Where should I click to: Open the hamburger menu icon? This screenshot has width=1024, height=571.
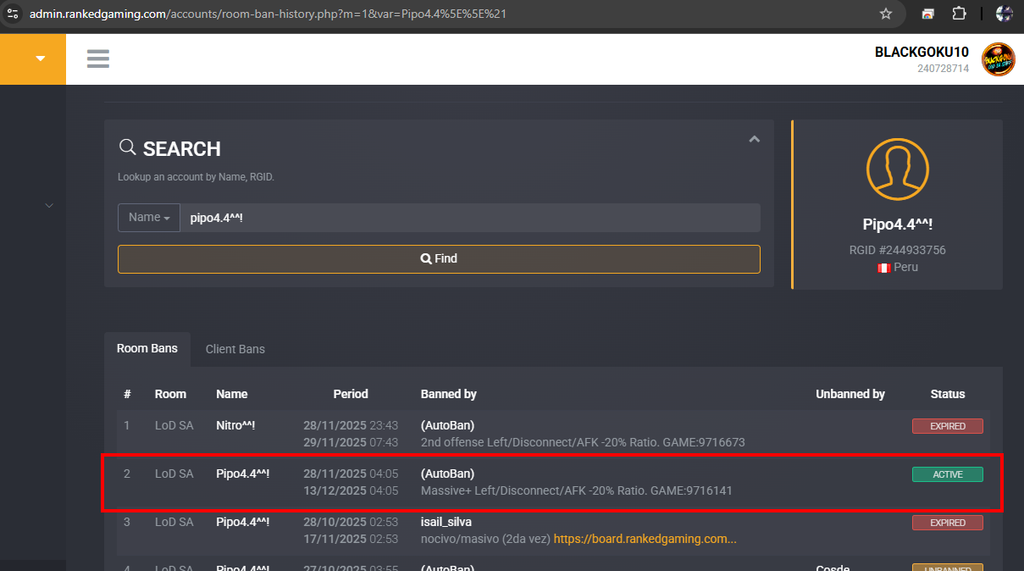98,59
